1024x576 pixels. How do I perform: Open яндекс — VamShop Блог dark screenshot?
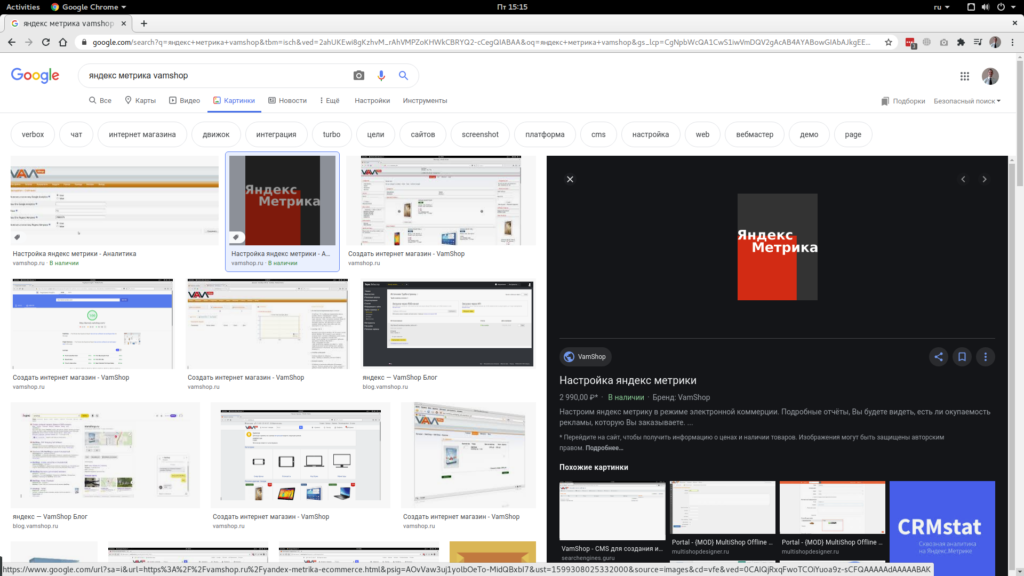448,324
